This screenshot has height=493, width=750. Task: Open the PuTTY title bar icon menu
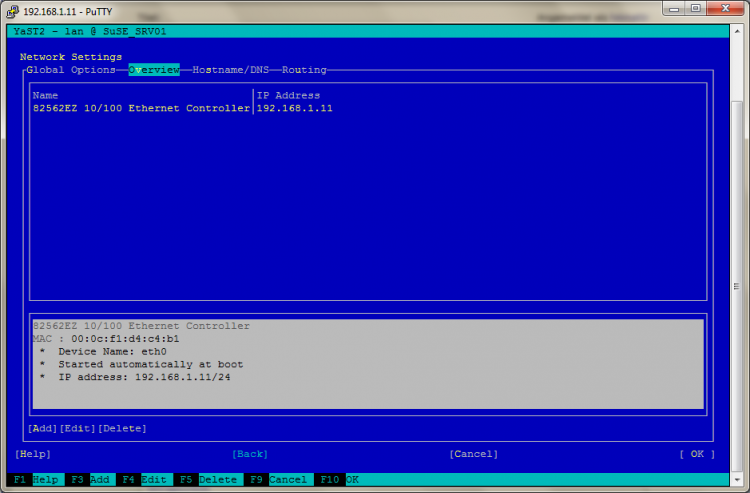pos(12,11)
